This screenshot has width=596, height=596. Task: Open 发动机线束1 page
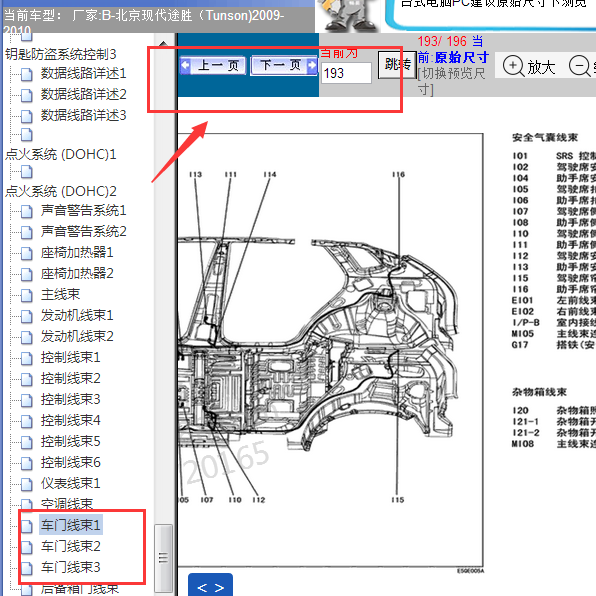[x=77, y=315]
